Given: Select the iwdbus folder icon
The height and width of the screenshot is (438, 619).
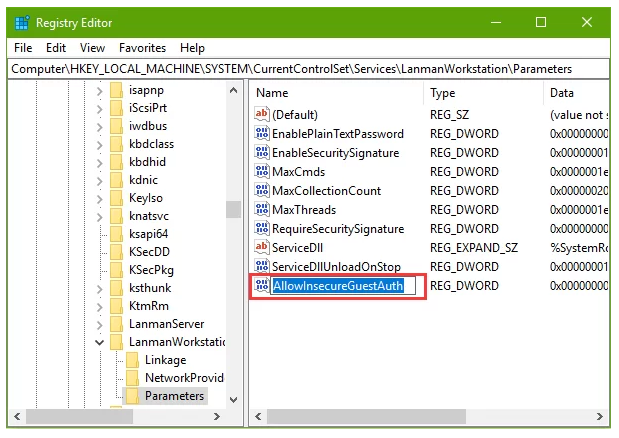Looking at the screenshot, I should point(116,126).
